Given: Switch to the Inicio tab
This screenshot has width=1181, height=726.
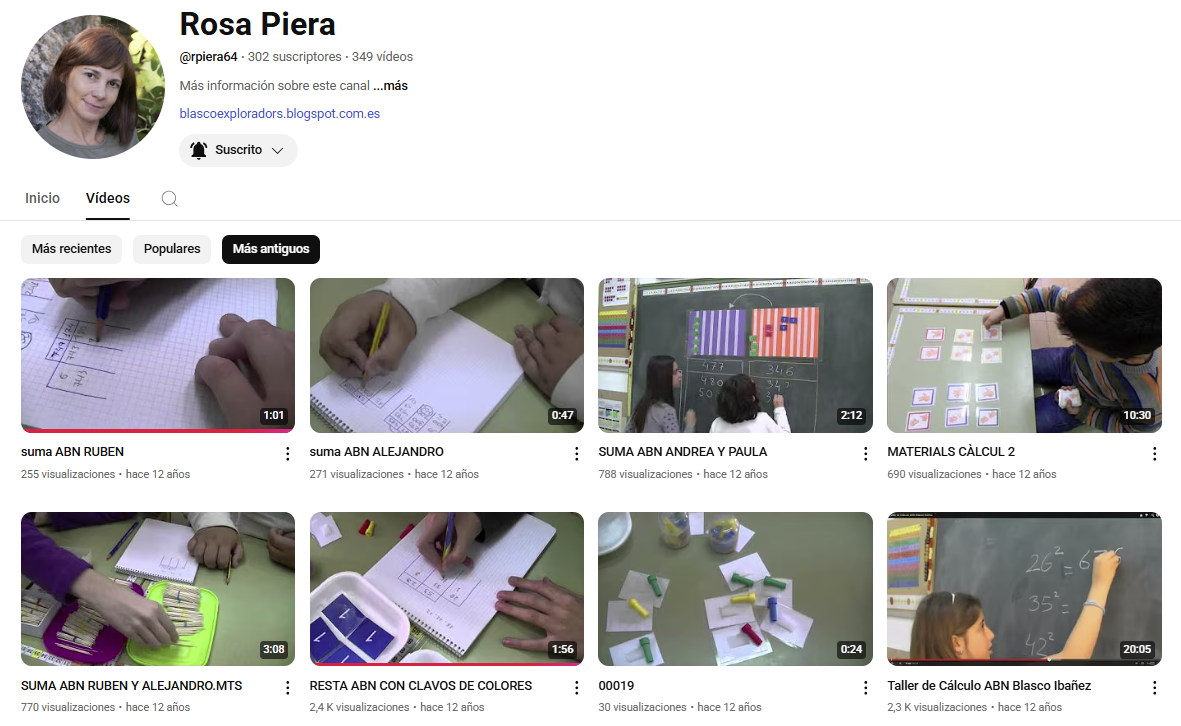Looking at the screenshot, I should (x=42, y=198).
